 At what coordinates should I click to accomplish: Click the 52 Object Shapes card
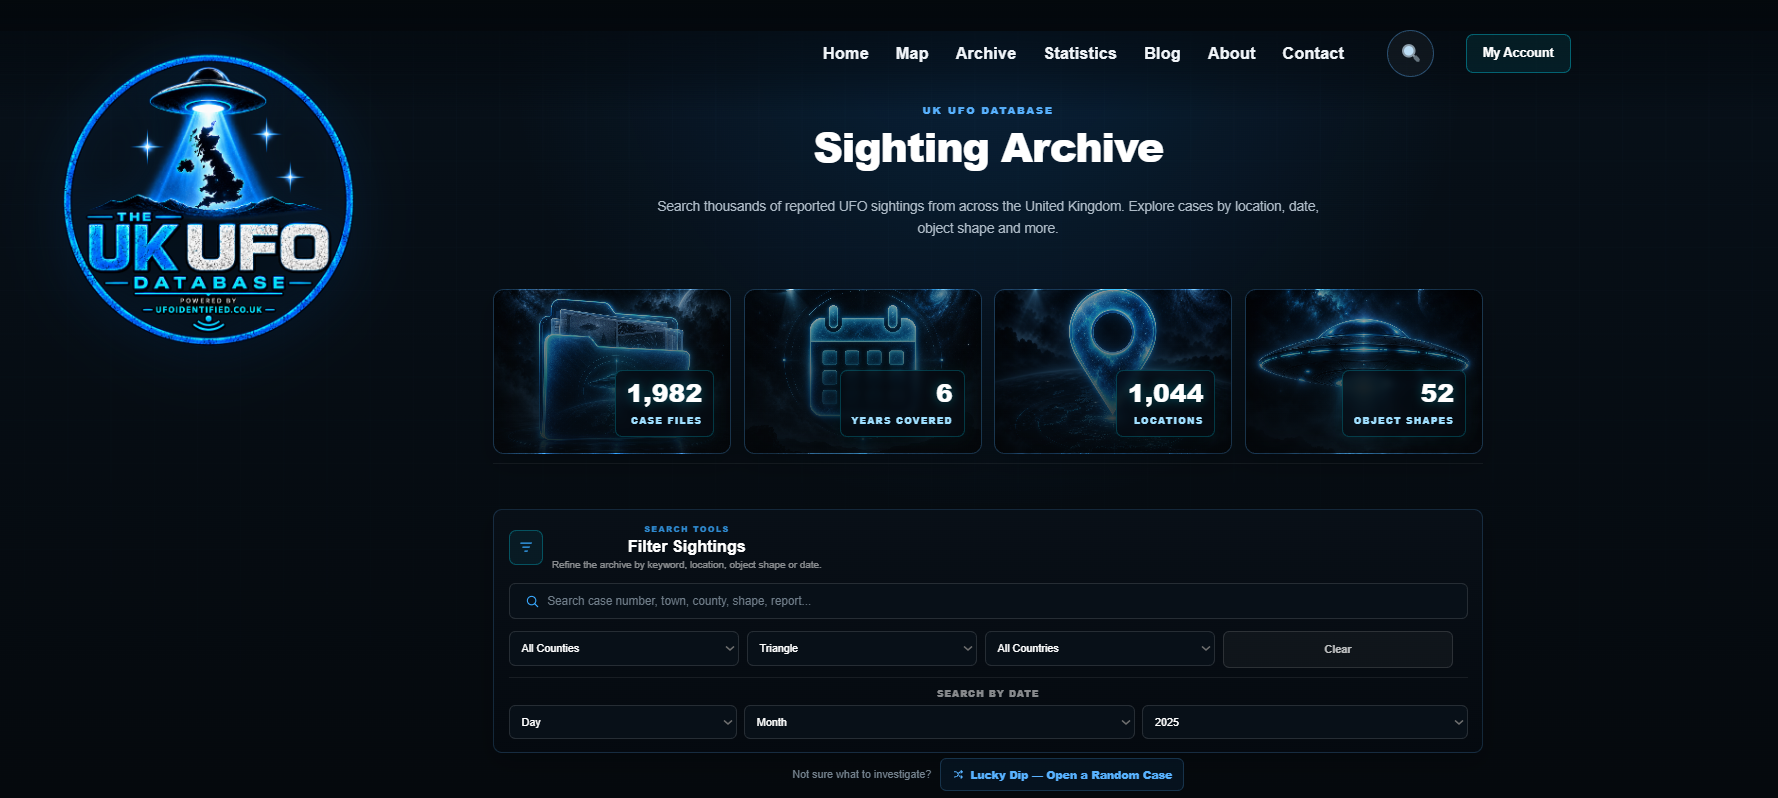1364,371
